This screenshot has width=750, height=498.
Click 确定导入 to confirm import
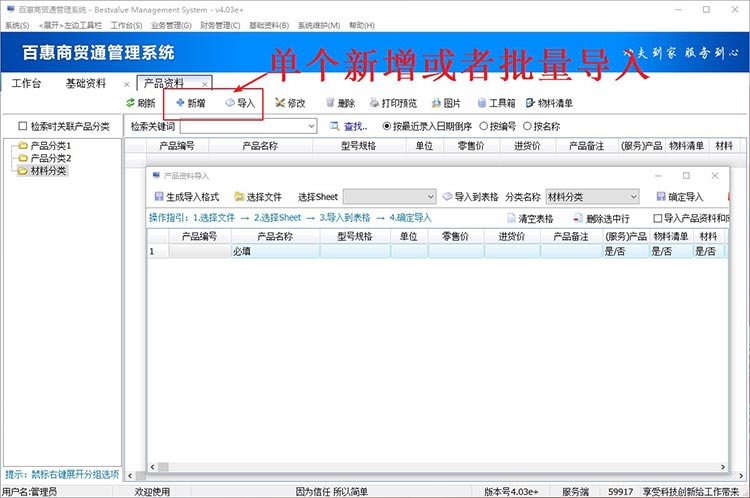point(680,197)
